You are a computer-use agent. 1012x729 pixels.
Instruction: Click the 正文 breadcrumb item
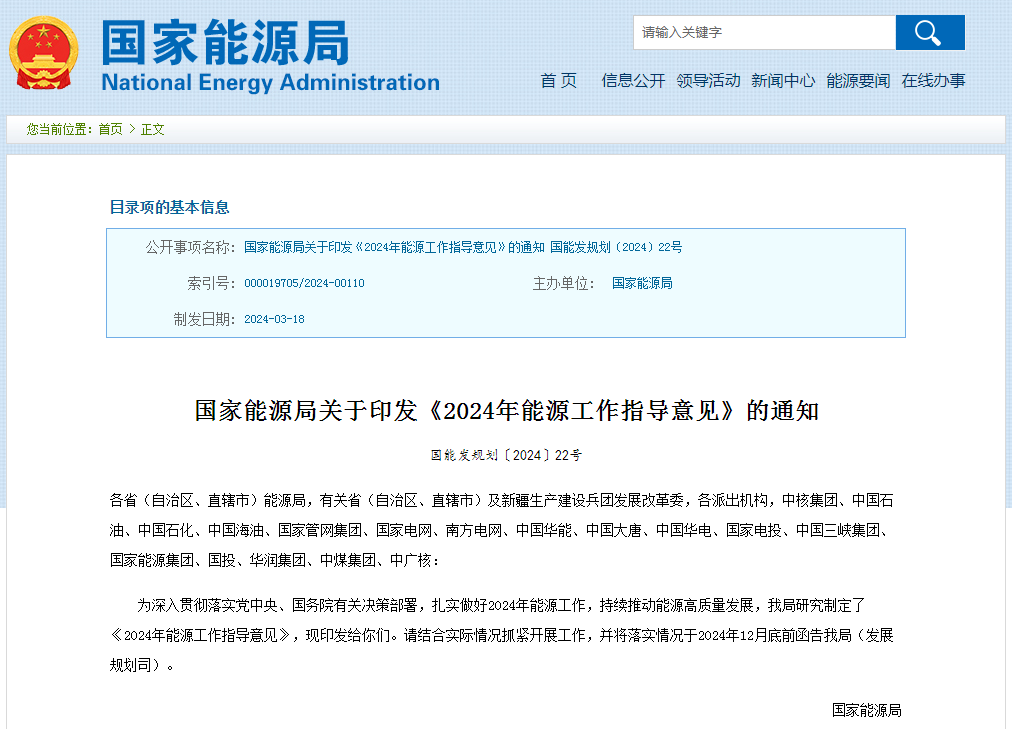[152, 130]
